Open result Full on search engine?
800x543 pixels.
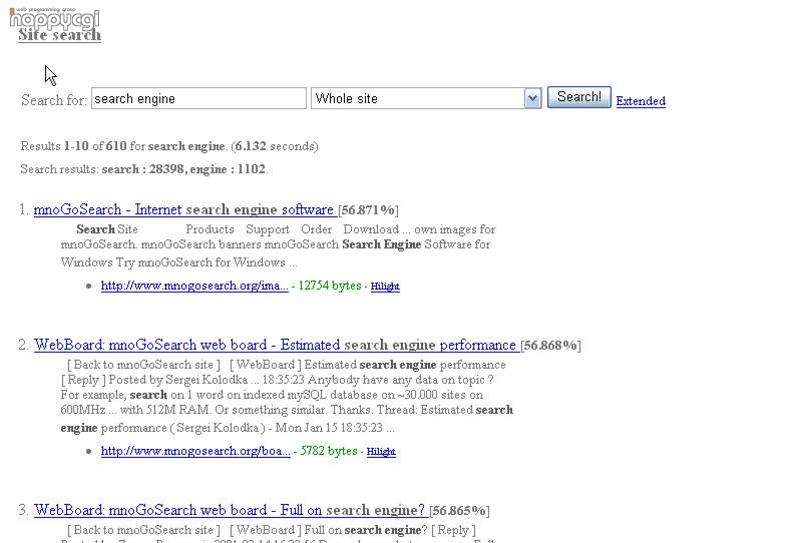(x=230, y=510)
